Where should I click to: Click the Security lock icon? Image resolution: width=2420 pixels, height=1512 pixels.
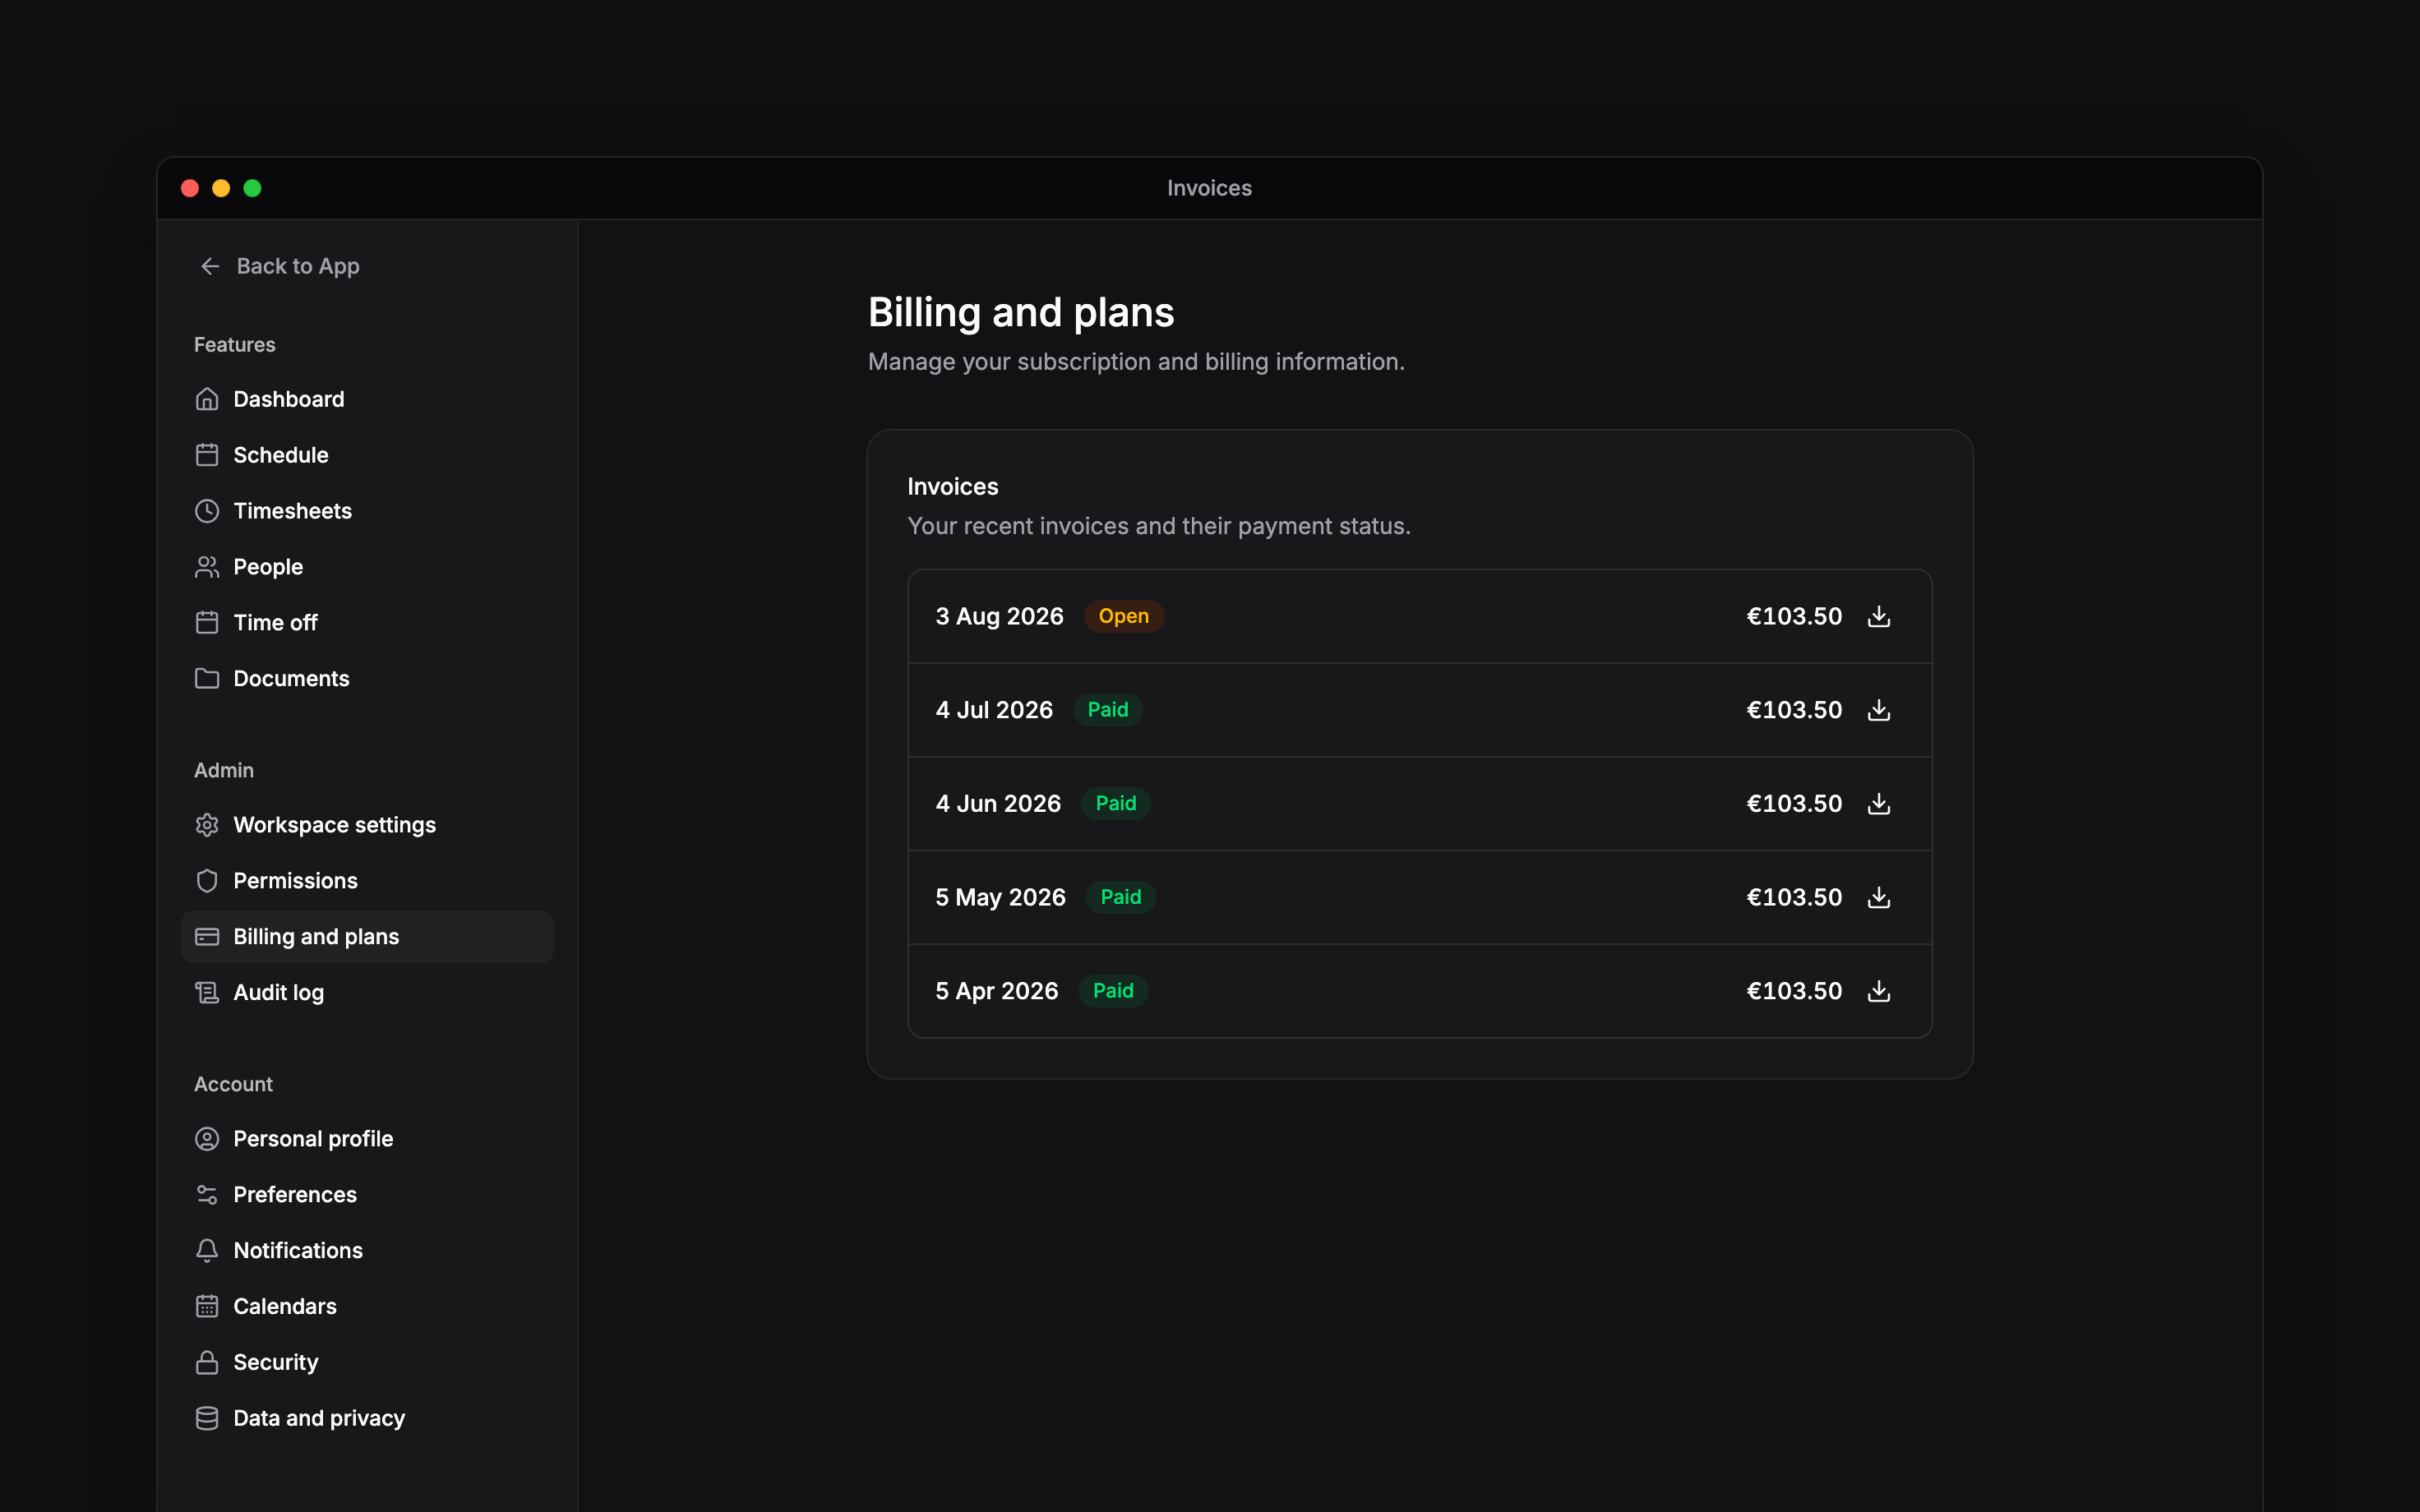(207, 1363)
